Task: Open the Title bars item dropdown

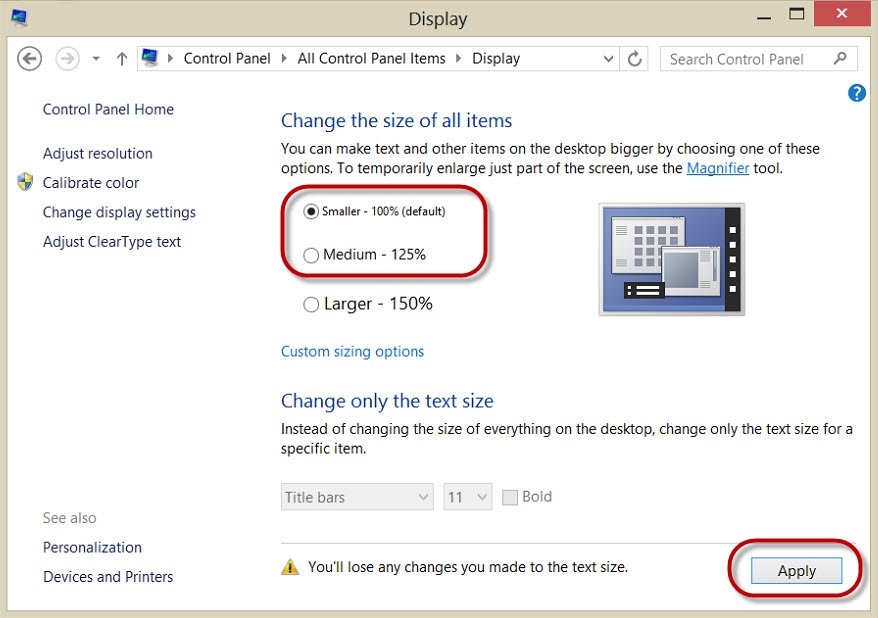Action: point(357,497)
